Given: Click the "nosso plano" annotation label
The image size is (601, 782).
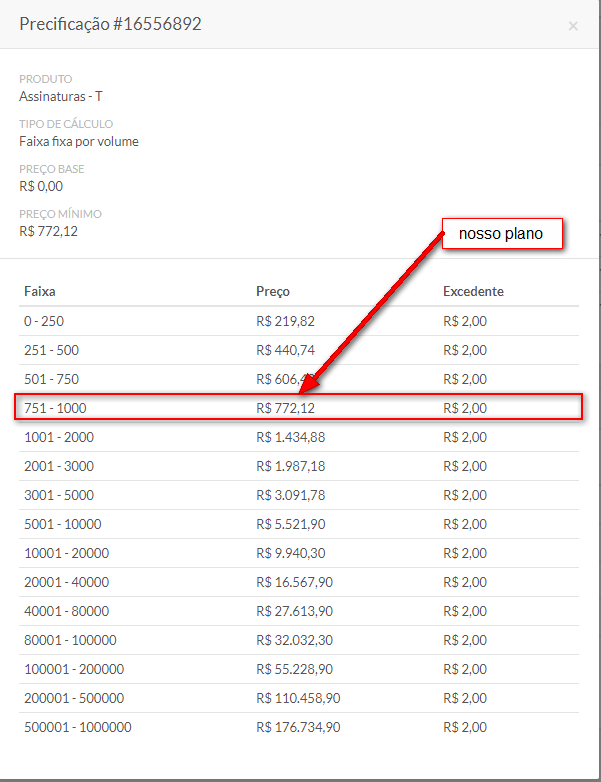Looking at the screenshot, I should pyautogui.click(x=502, y=234).
